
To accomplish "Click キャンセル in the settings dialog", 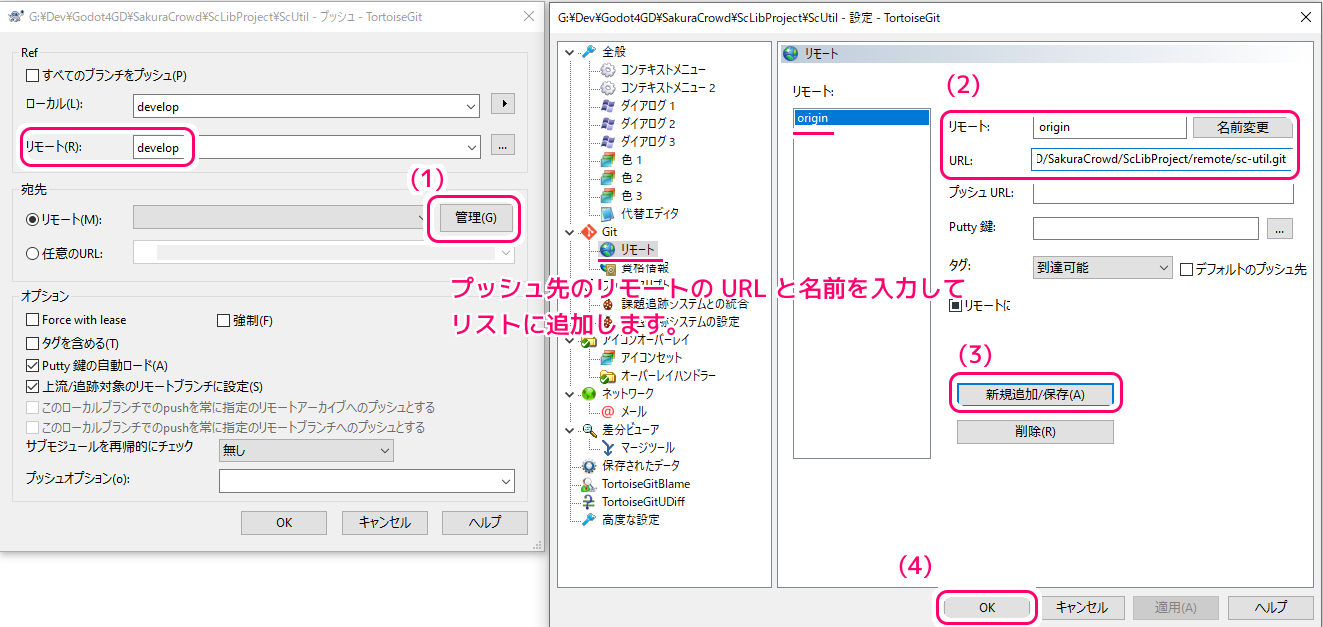I will point(1082,607).
